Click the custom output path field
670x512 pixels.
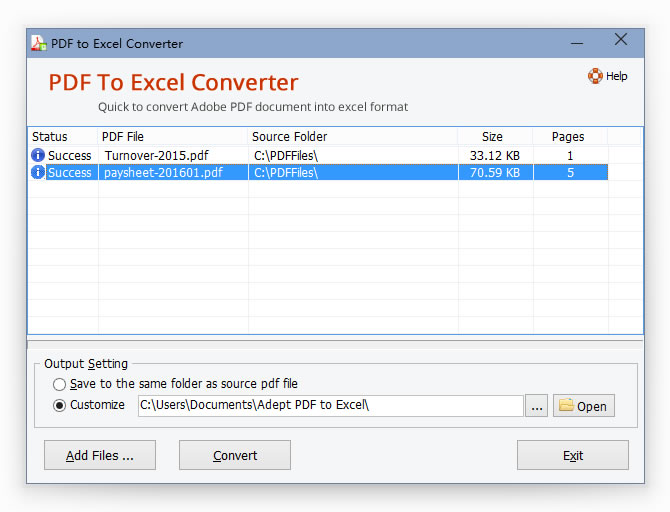pyautogui.click(x=329, y=405)
